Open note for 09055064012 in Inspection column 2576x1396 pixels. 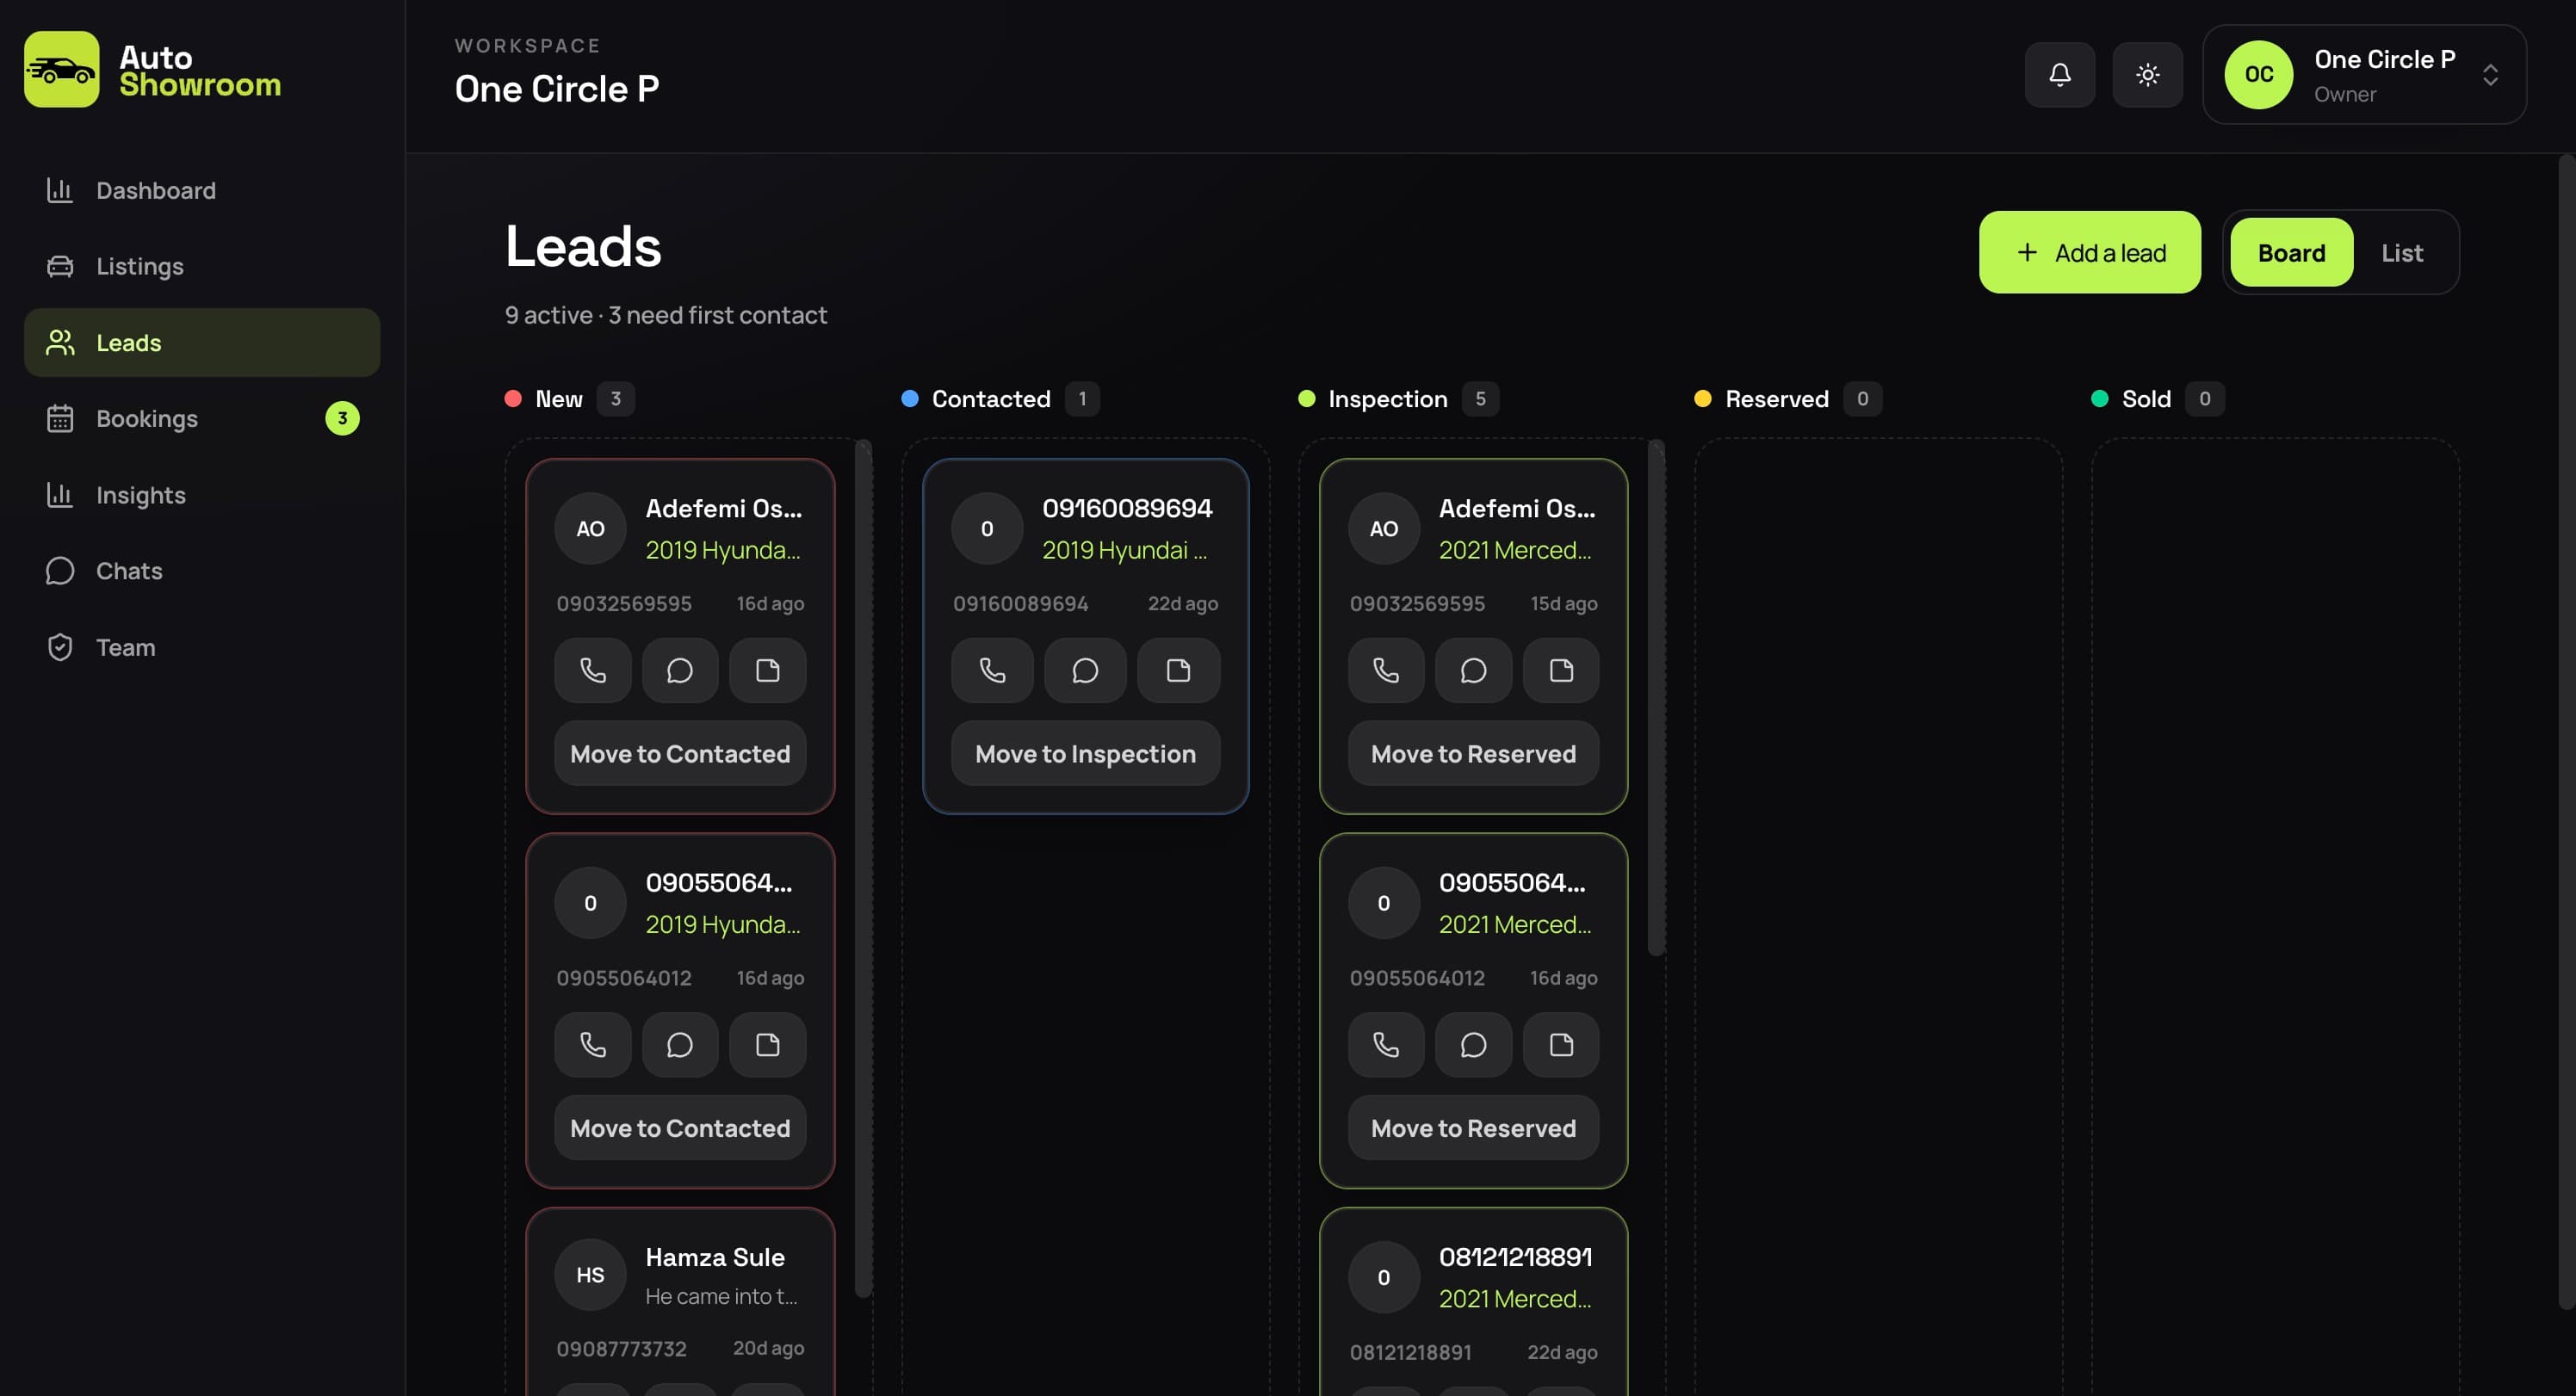point(1561,1045)
